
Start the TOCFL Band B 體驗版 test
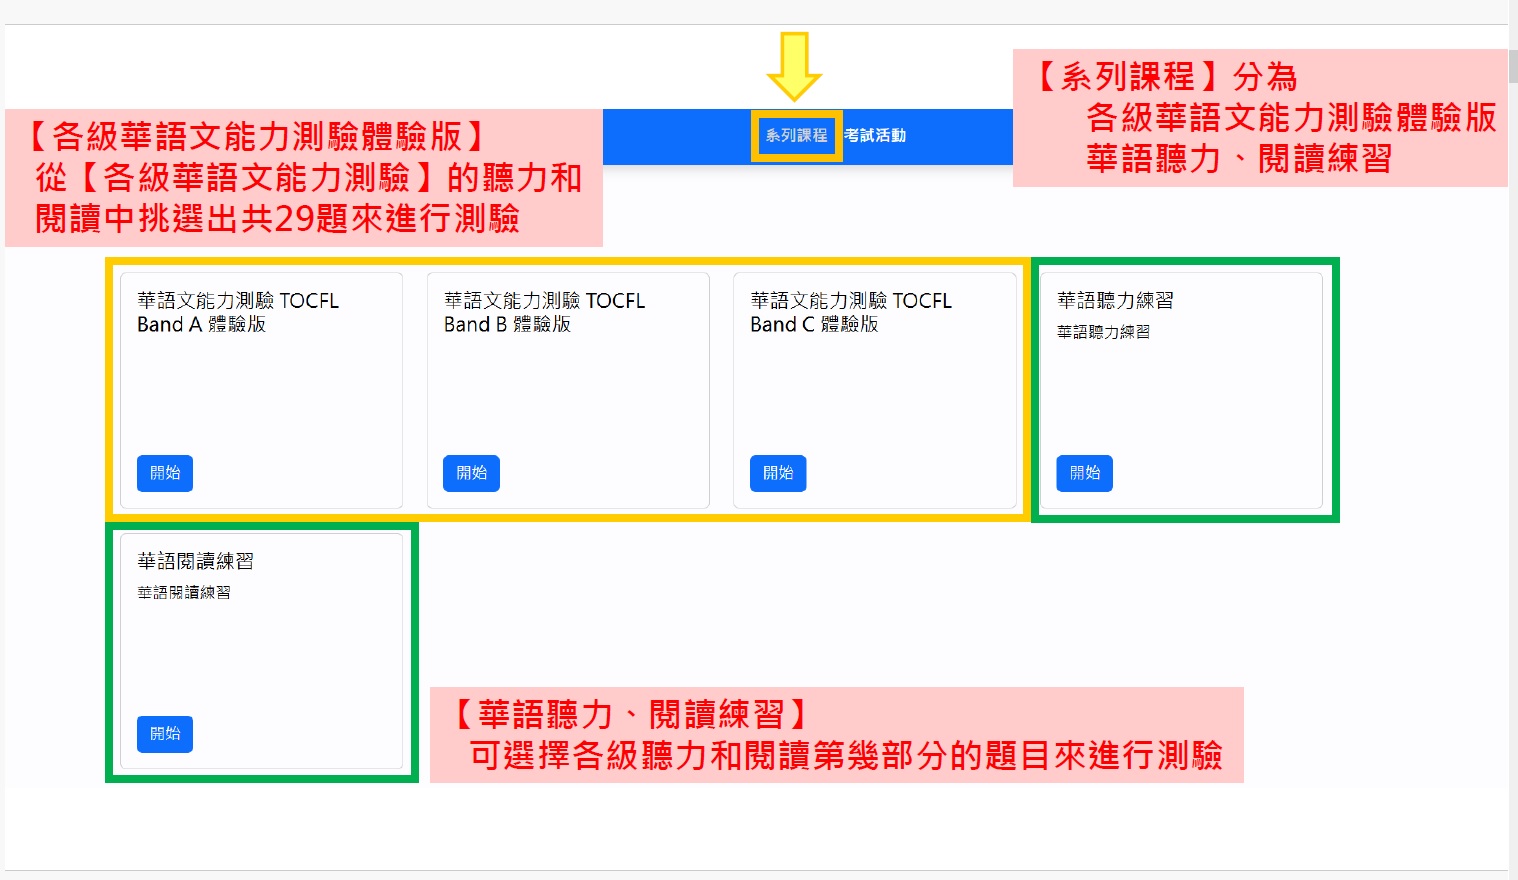pyautogui.click(x=471, y=473)
